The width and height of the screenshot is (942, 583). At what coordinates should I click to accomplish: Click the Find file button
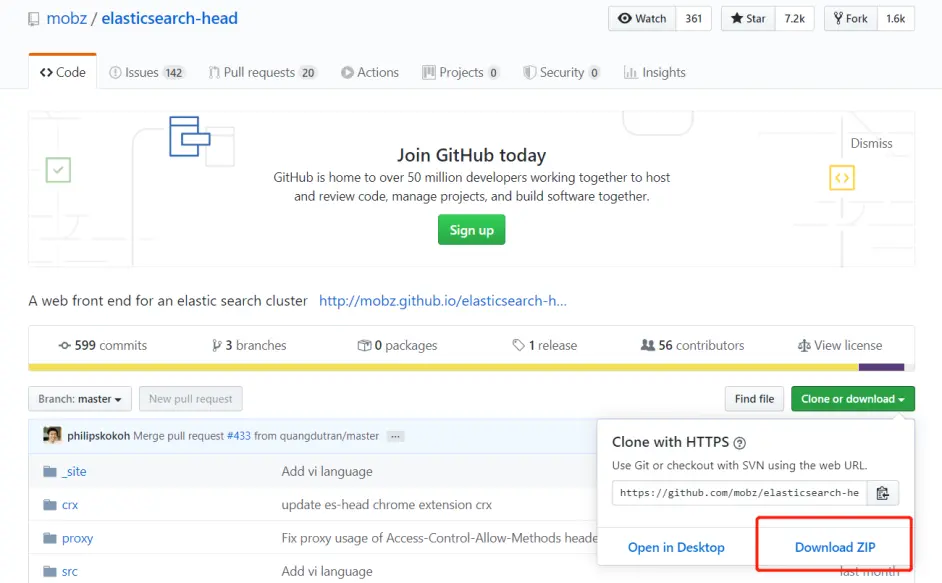tap(754, 399)
